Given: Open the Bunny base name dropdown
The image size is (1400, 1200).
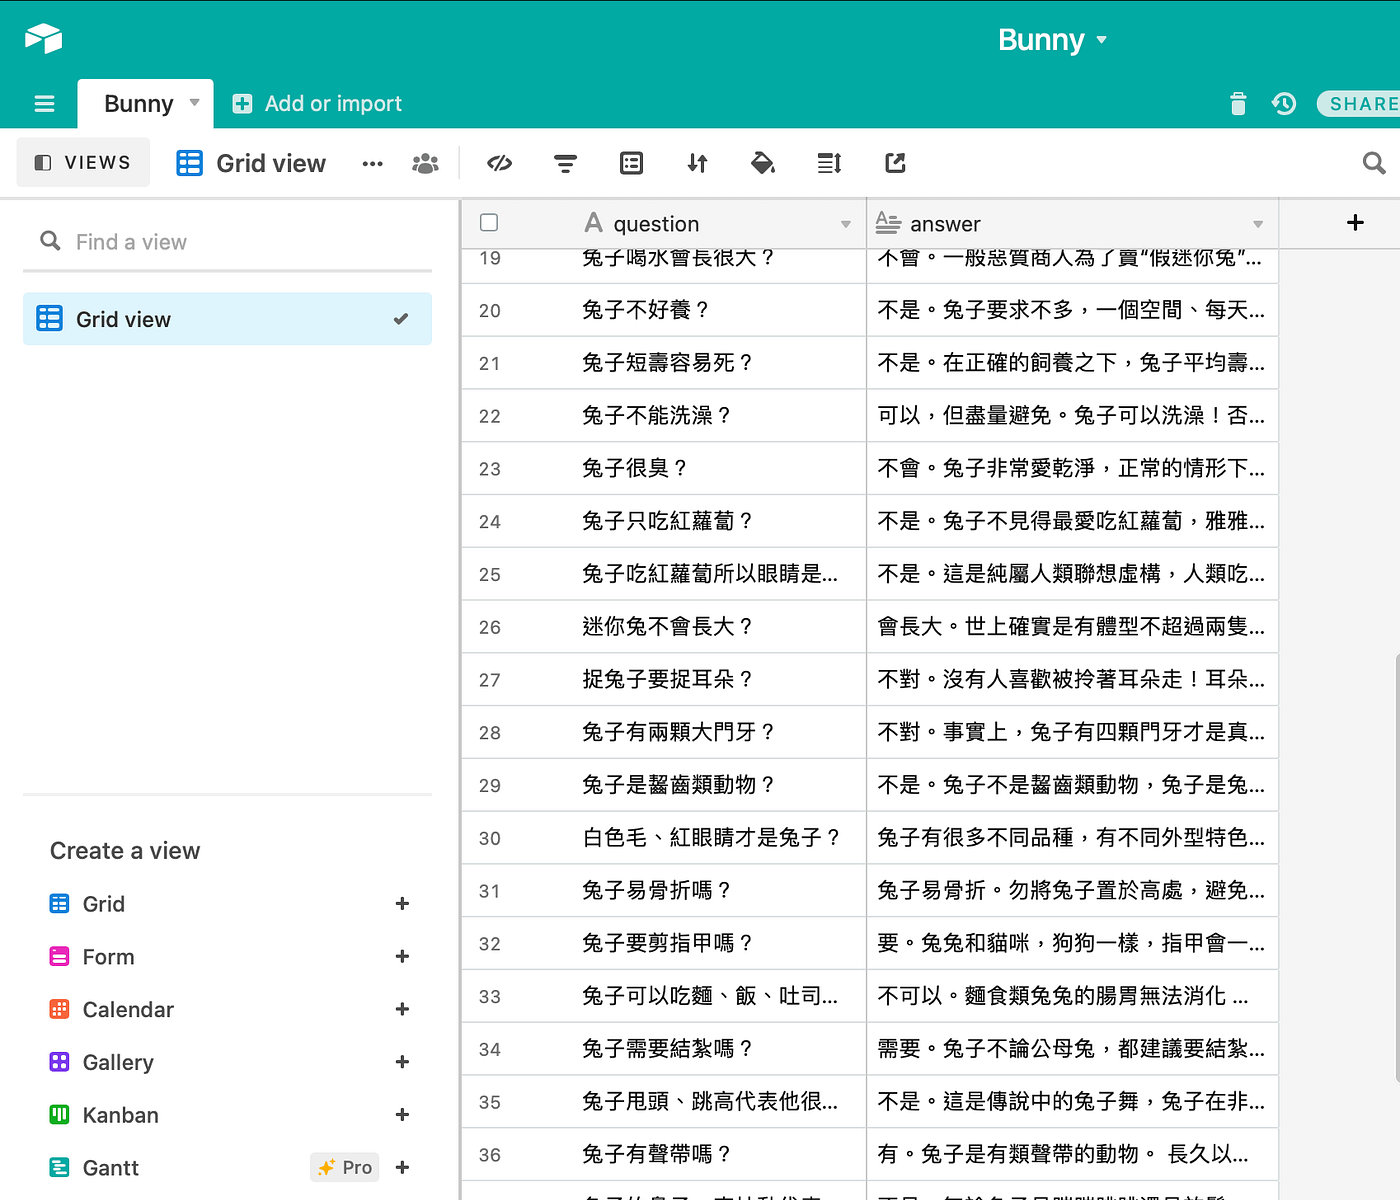Looking at the screenshot, I should tap(1054, 39).
